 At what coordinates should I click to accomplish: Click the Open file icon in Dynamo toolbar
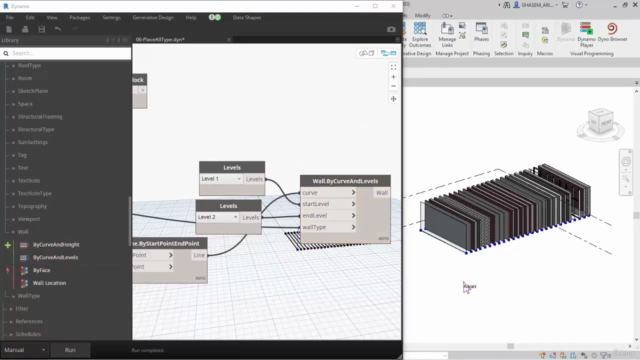pyautogui.click(x=25, y=29)
